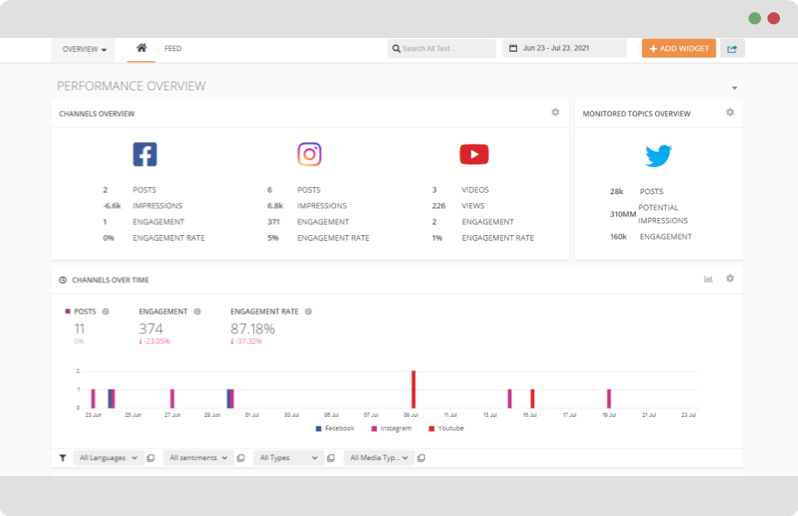Click the Twitter 310MM potential impressions value

coord(623,214)
